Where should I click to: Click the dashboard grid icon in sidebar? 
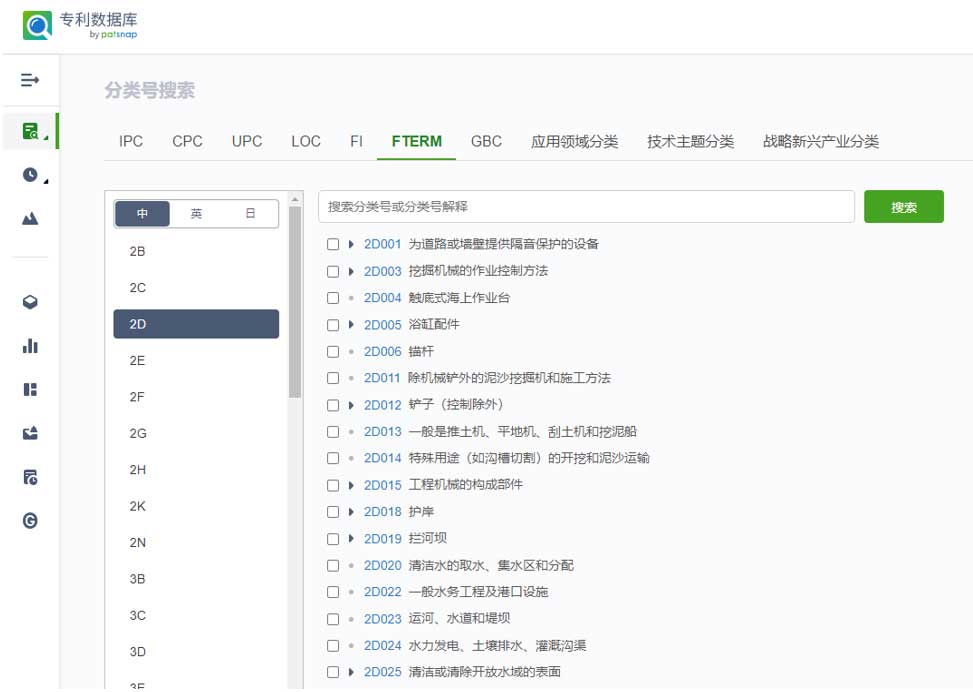pos(30,389)
